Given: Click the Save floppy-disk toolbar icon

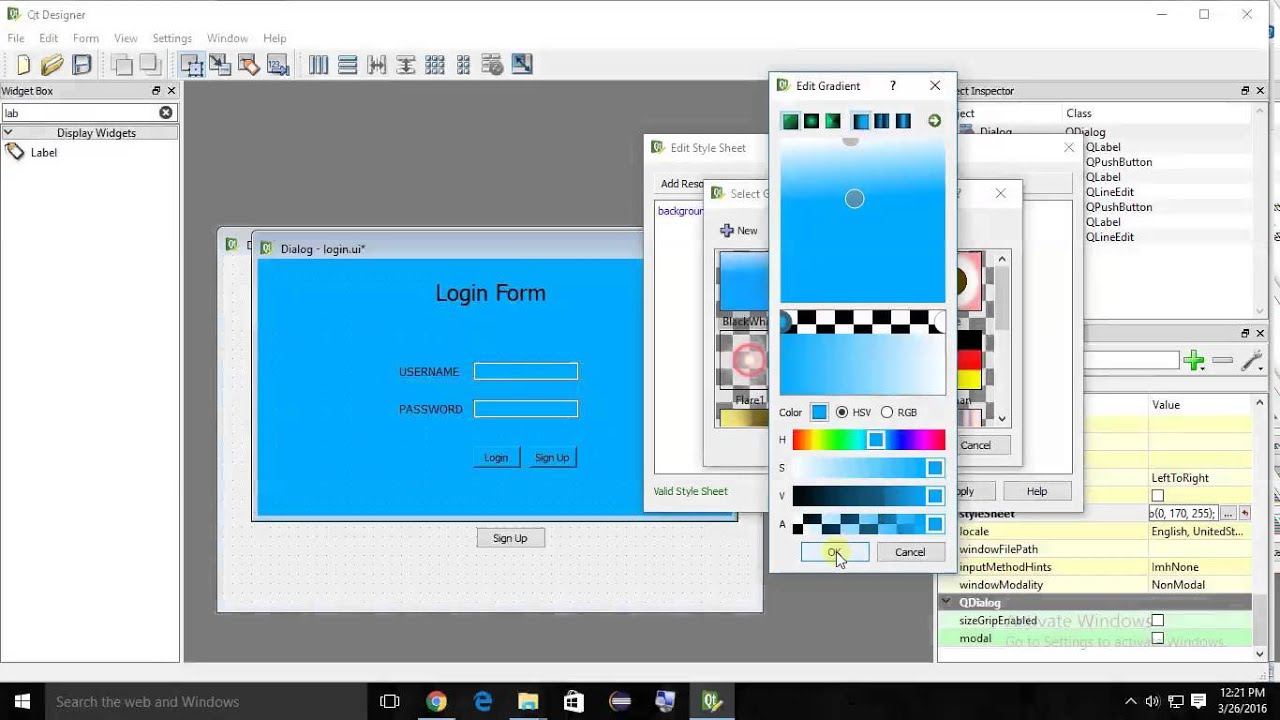Looking at the screenshot, I should coord(82,65).
